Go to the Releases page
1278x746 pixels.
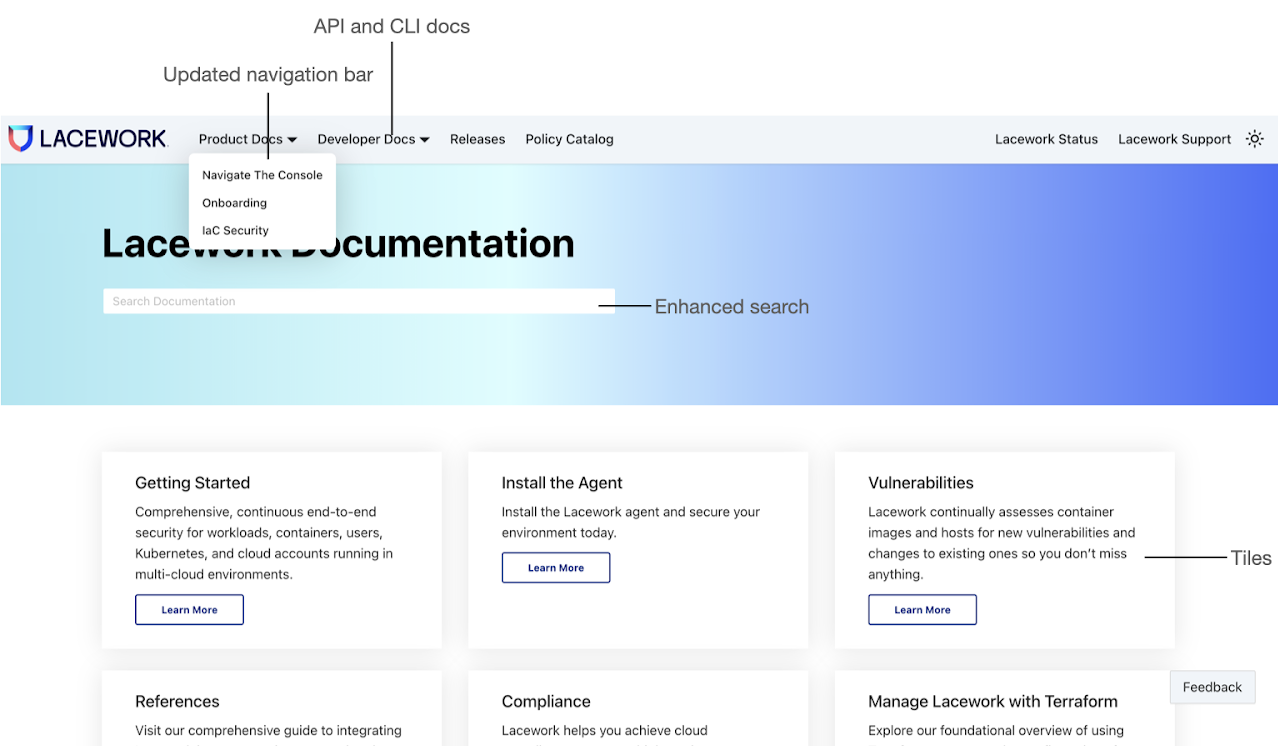click(477, 139)
